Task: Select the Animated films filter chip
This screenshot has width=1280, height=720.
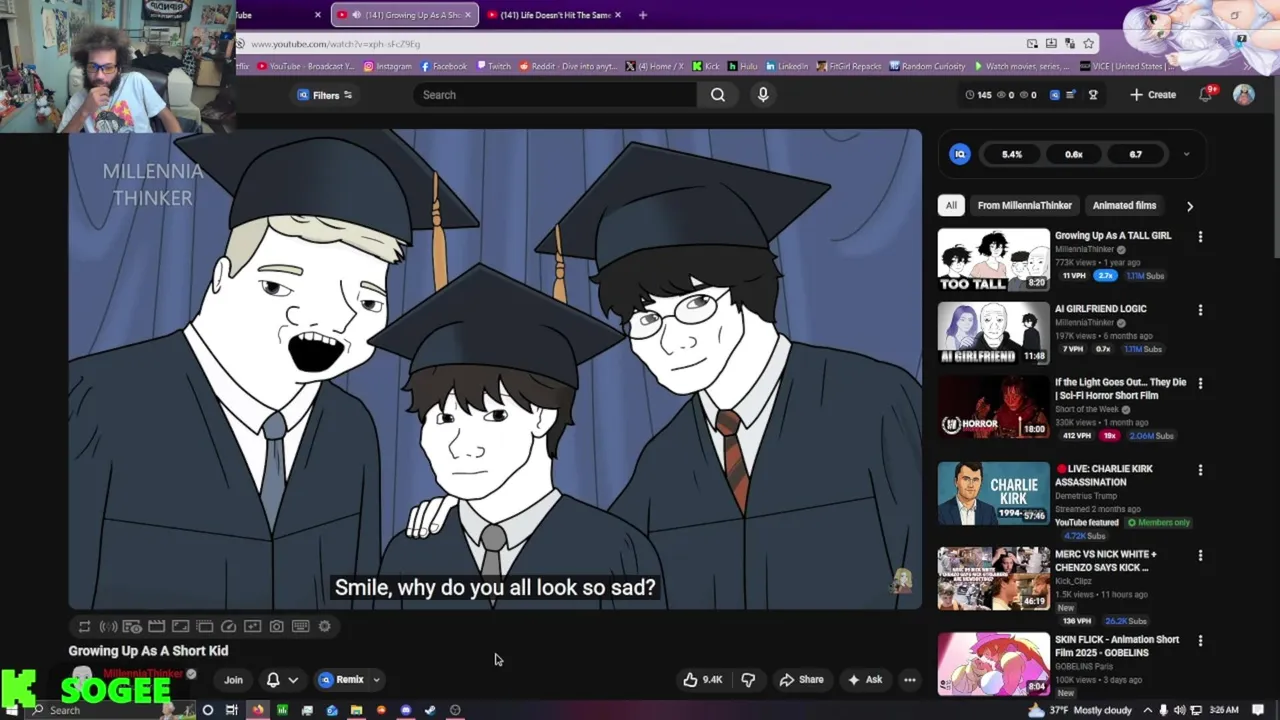Action: pyautogui.click(x=1124, y=205)
